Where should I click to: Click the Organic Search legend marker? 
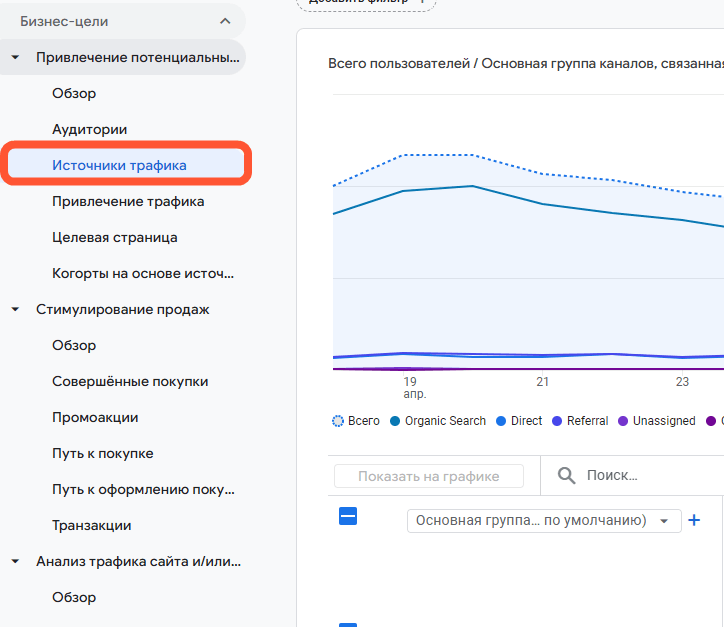tap(396, 421)
